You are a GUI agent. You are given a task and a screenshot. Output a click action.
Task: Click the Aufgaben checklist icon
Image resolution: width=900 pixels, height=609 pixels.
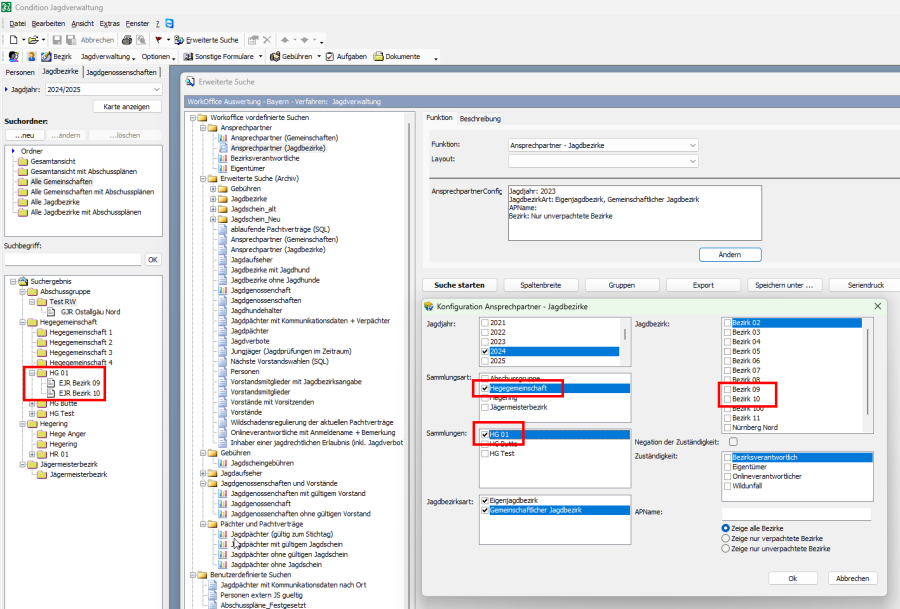pyautogui.click(x=330, y=56)
